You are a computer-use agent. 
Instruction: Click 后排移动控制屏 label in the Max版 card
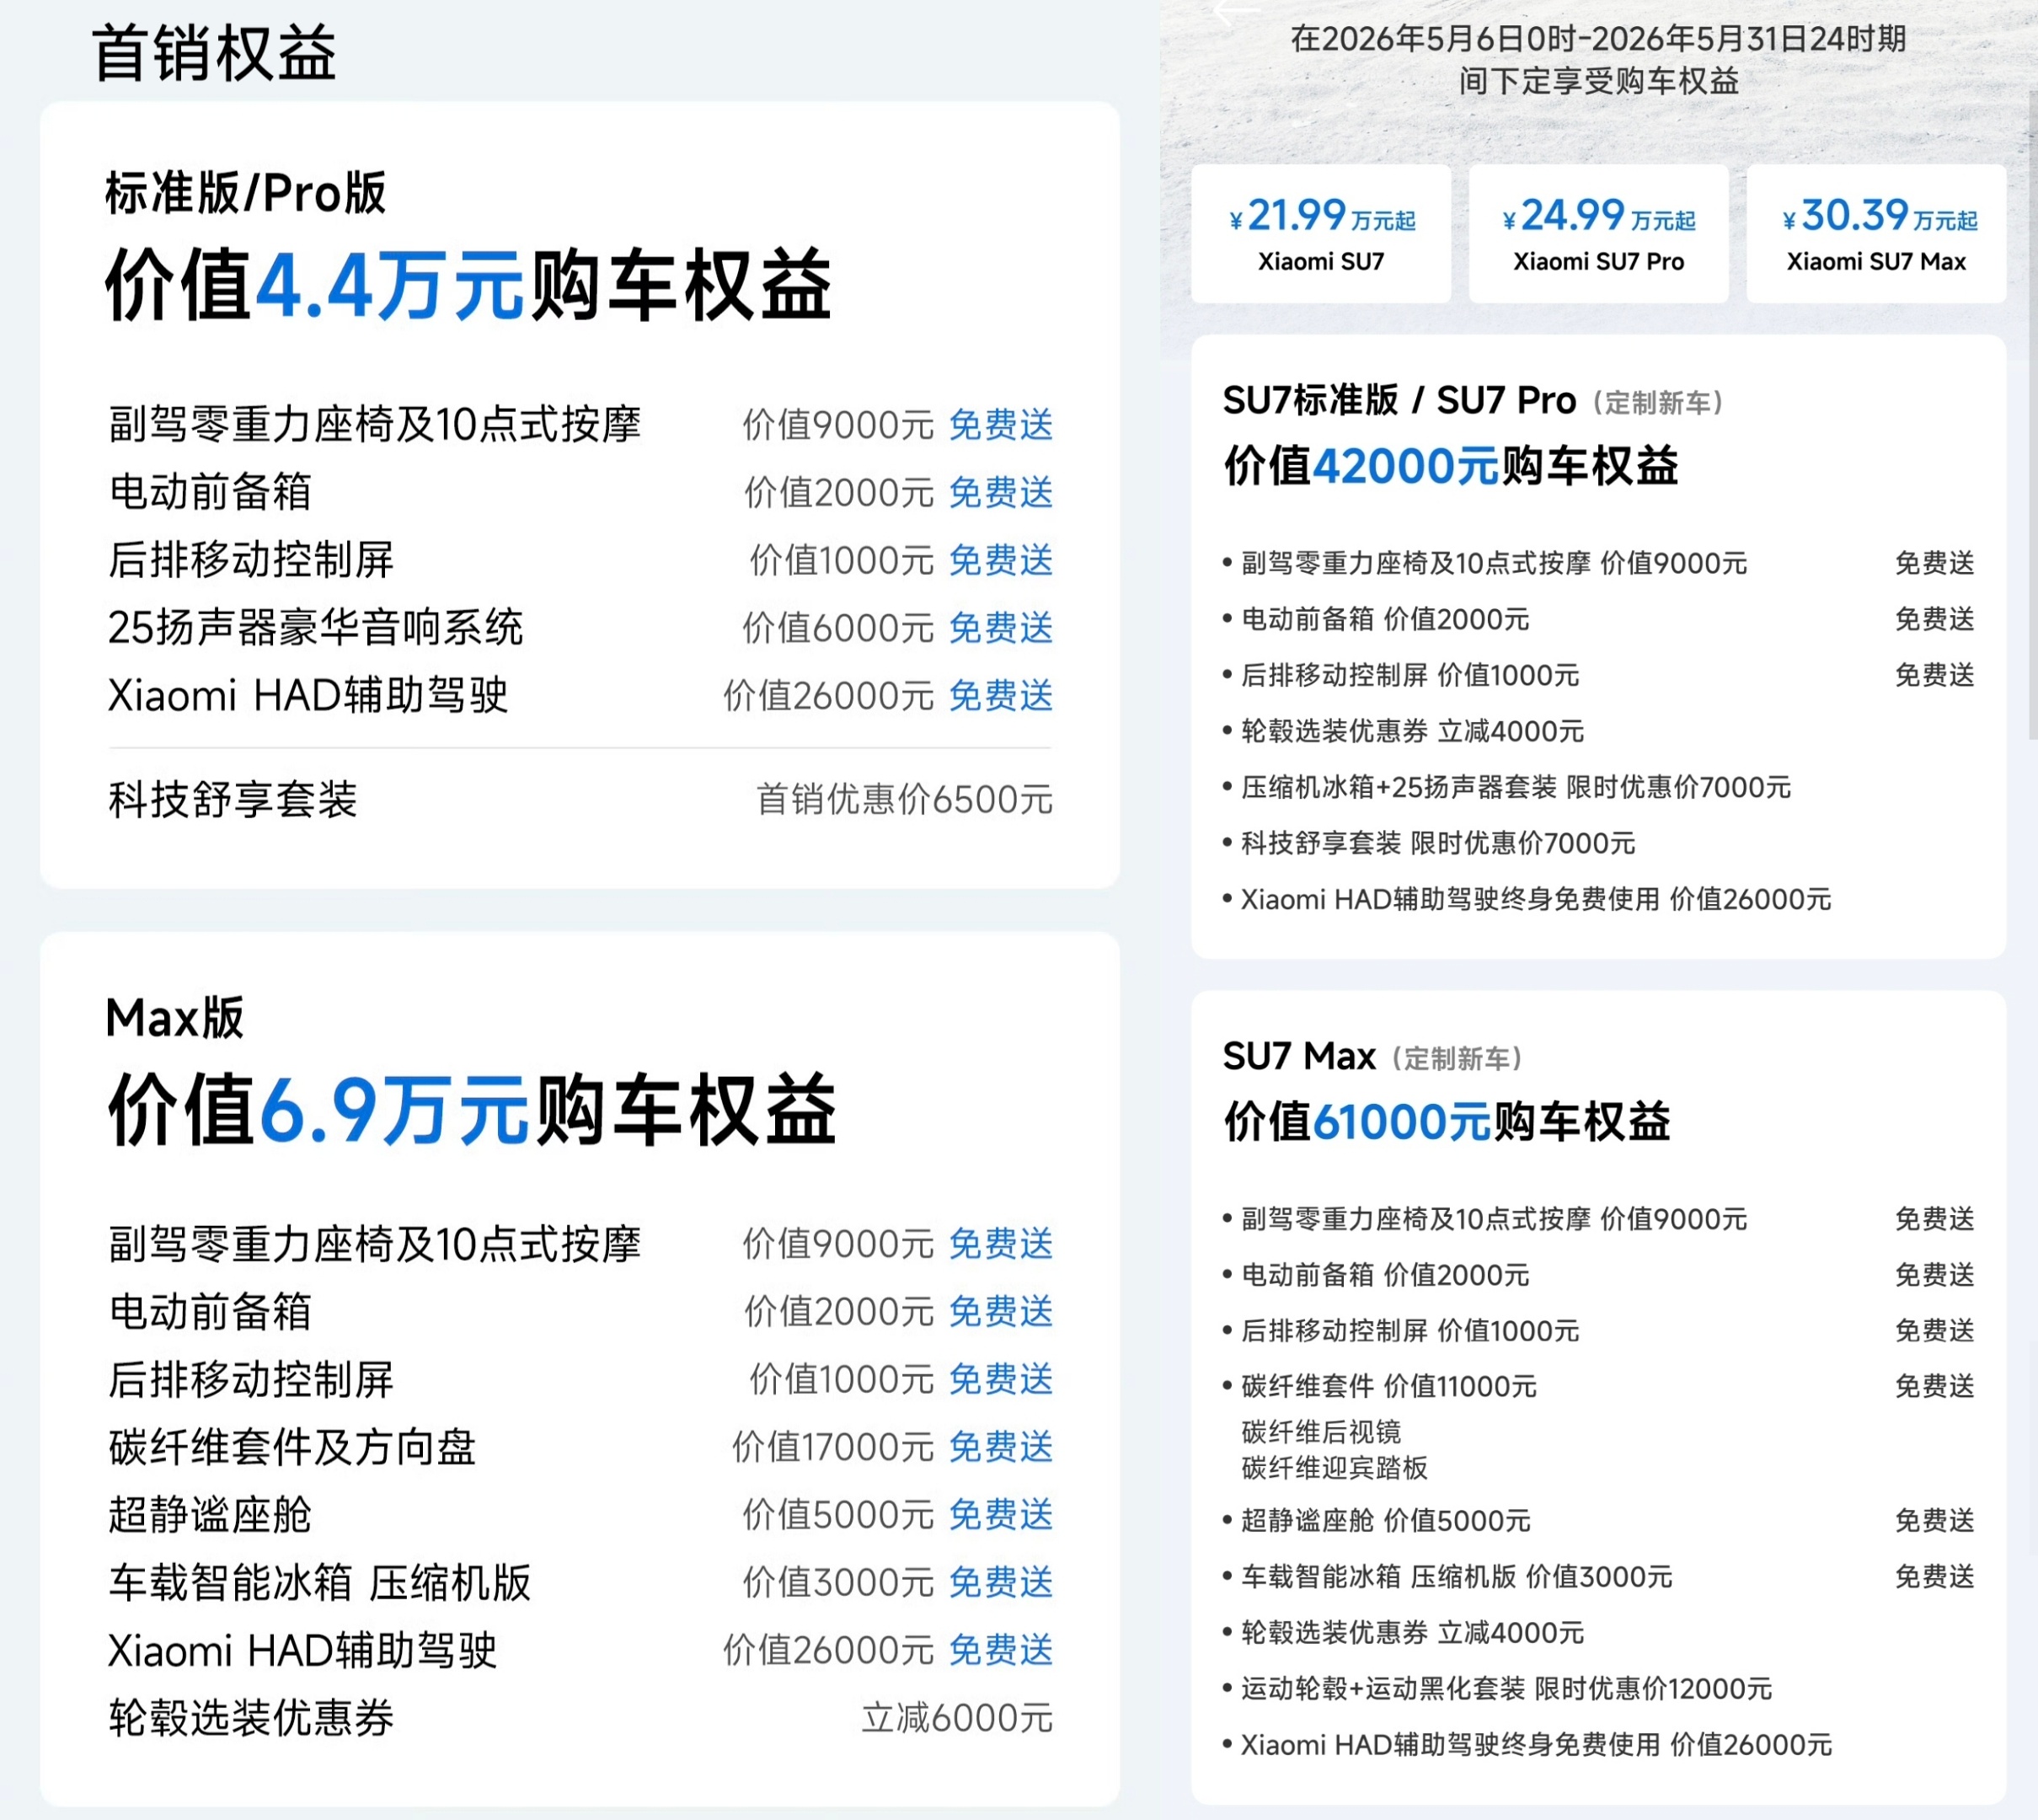251,1379
